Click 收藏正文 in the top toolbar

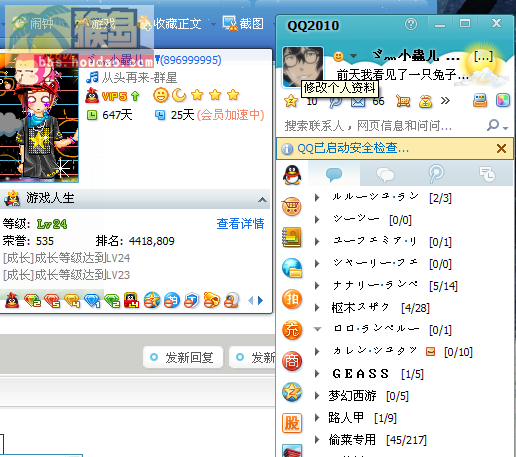169,24
